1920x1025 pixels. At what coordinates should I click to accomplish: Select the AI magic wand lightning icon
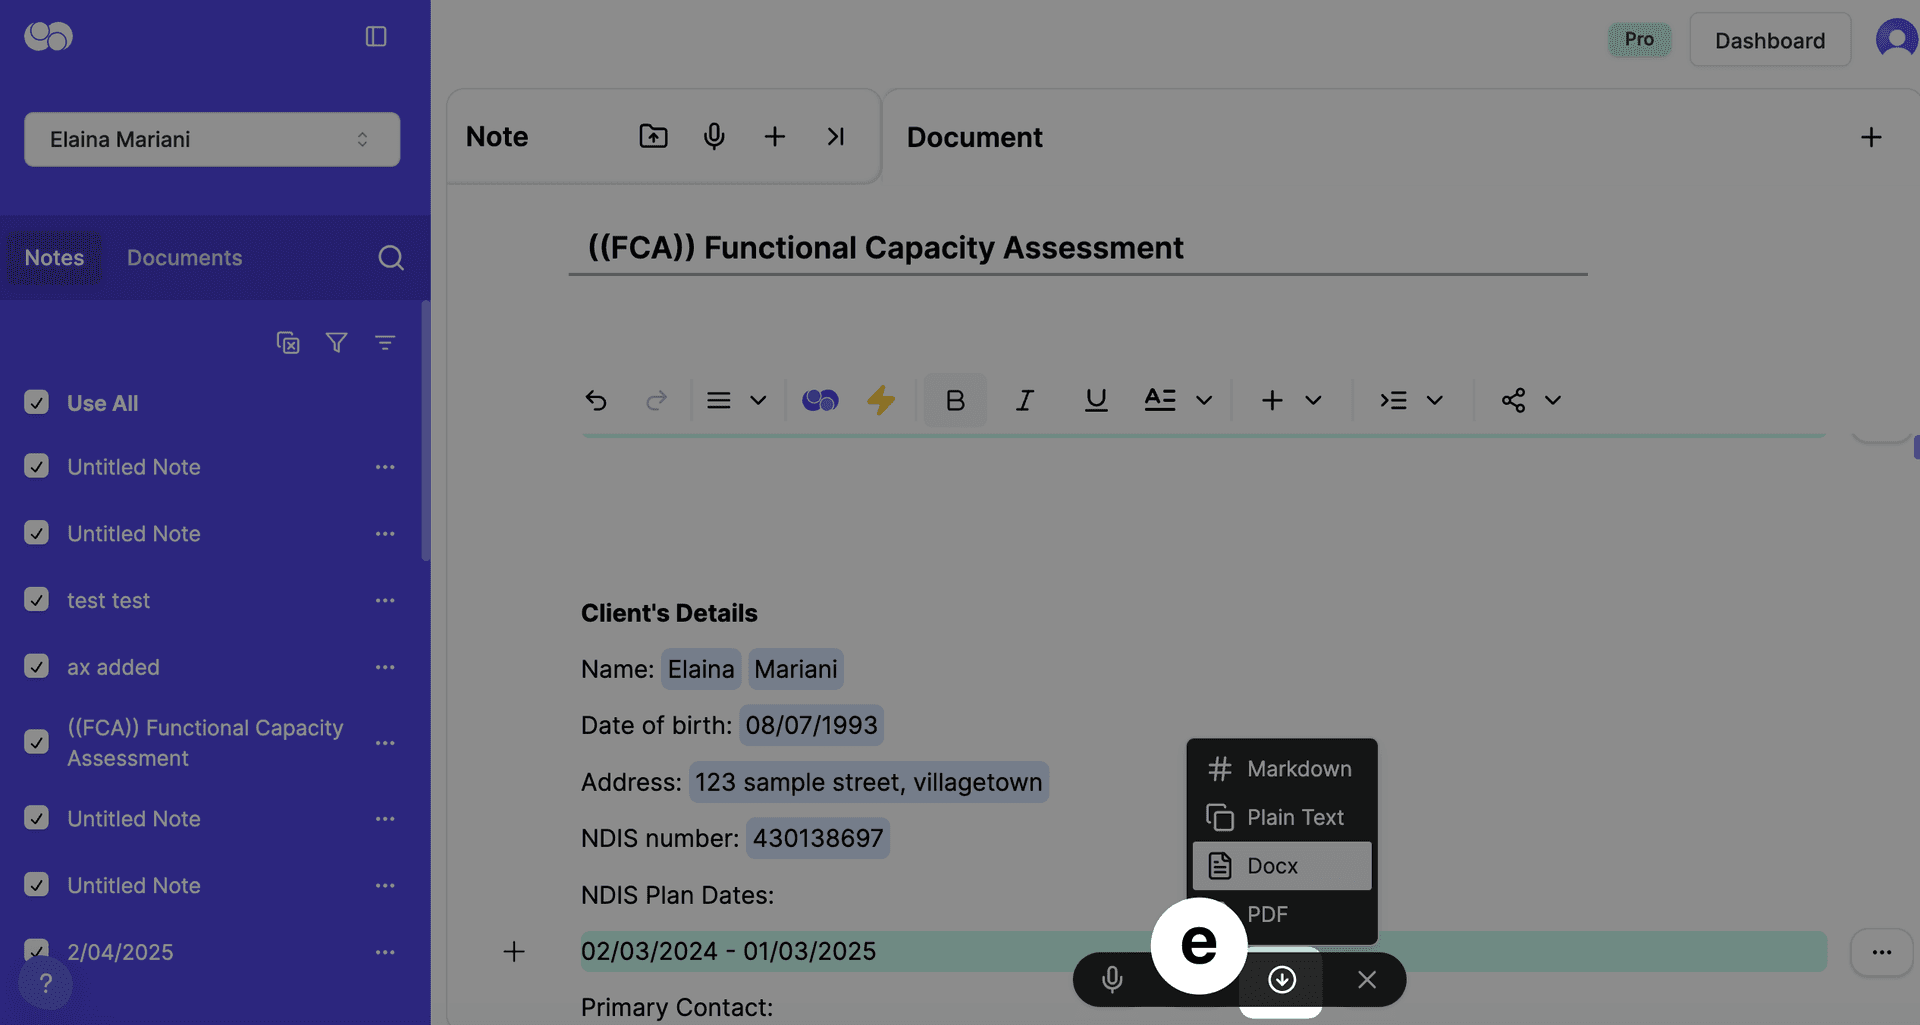[x=881, y=400]
